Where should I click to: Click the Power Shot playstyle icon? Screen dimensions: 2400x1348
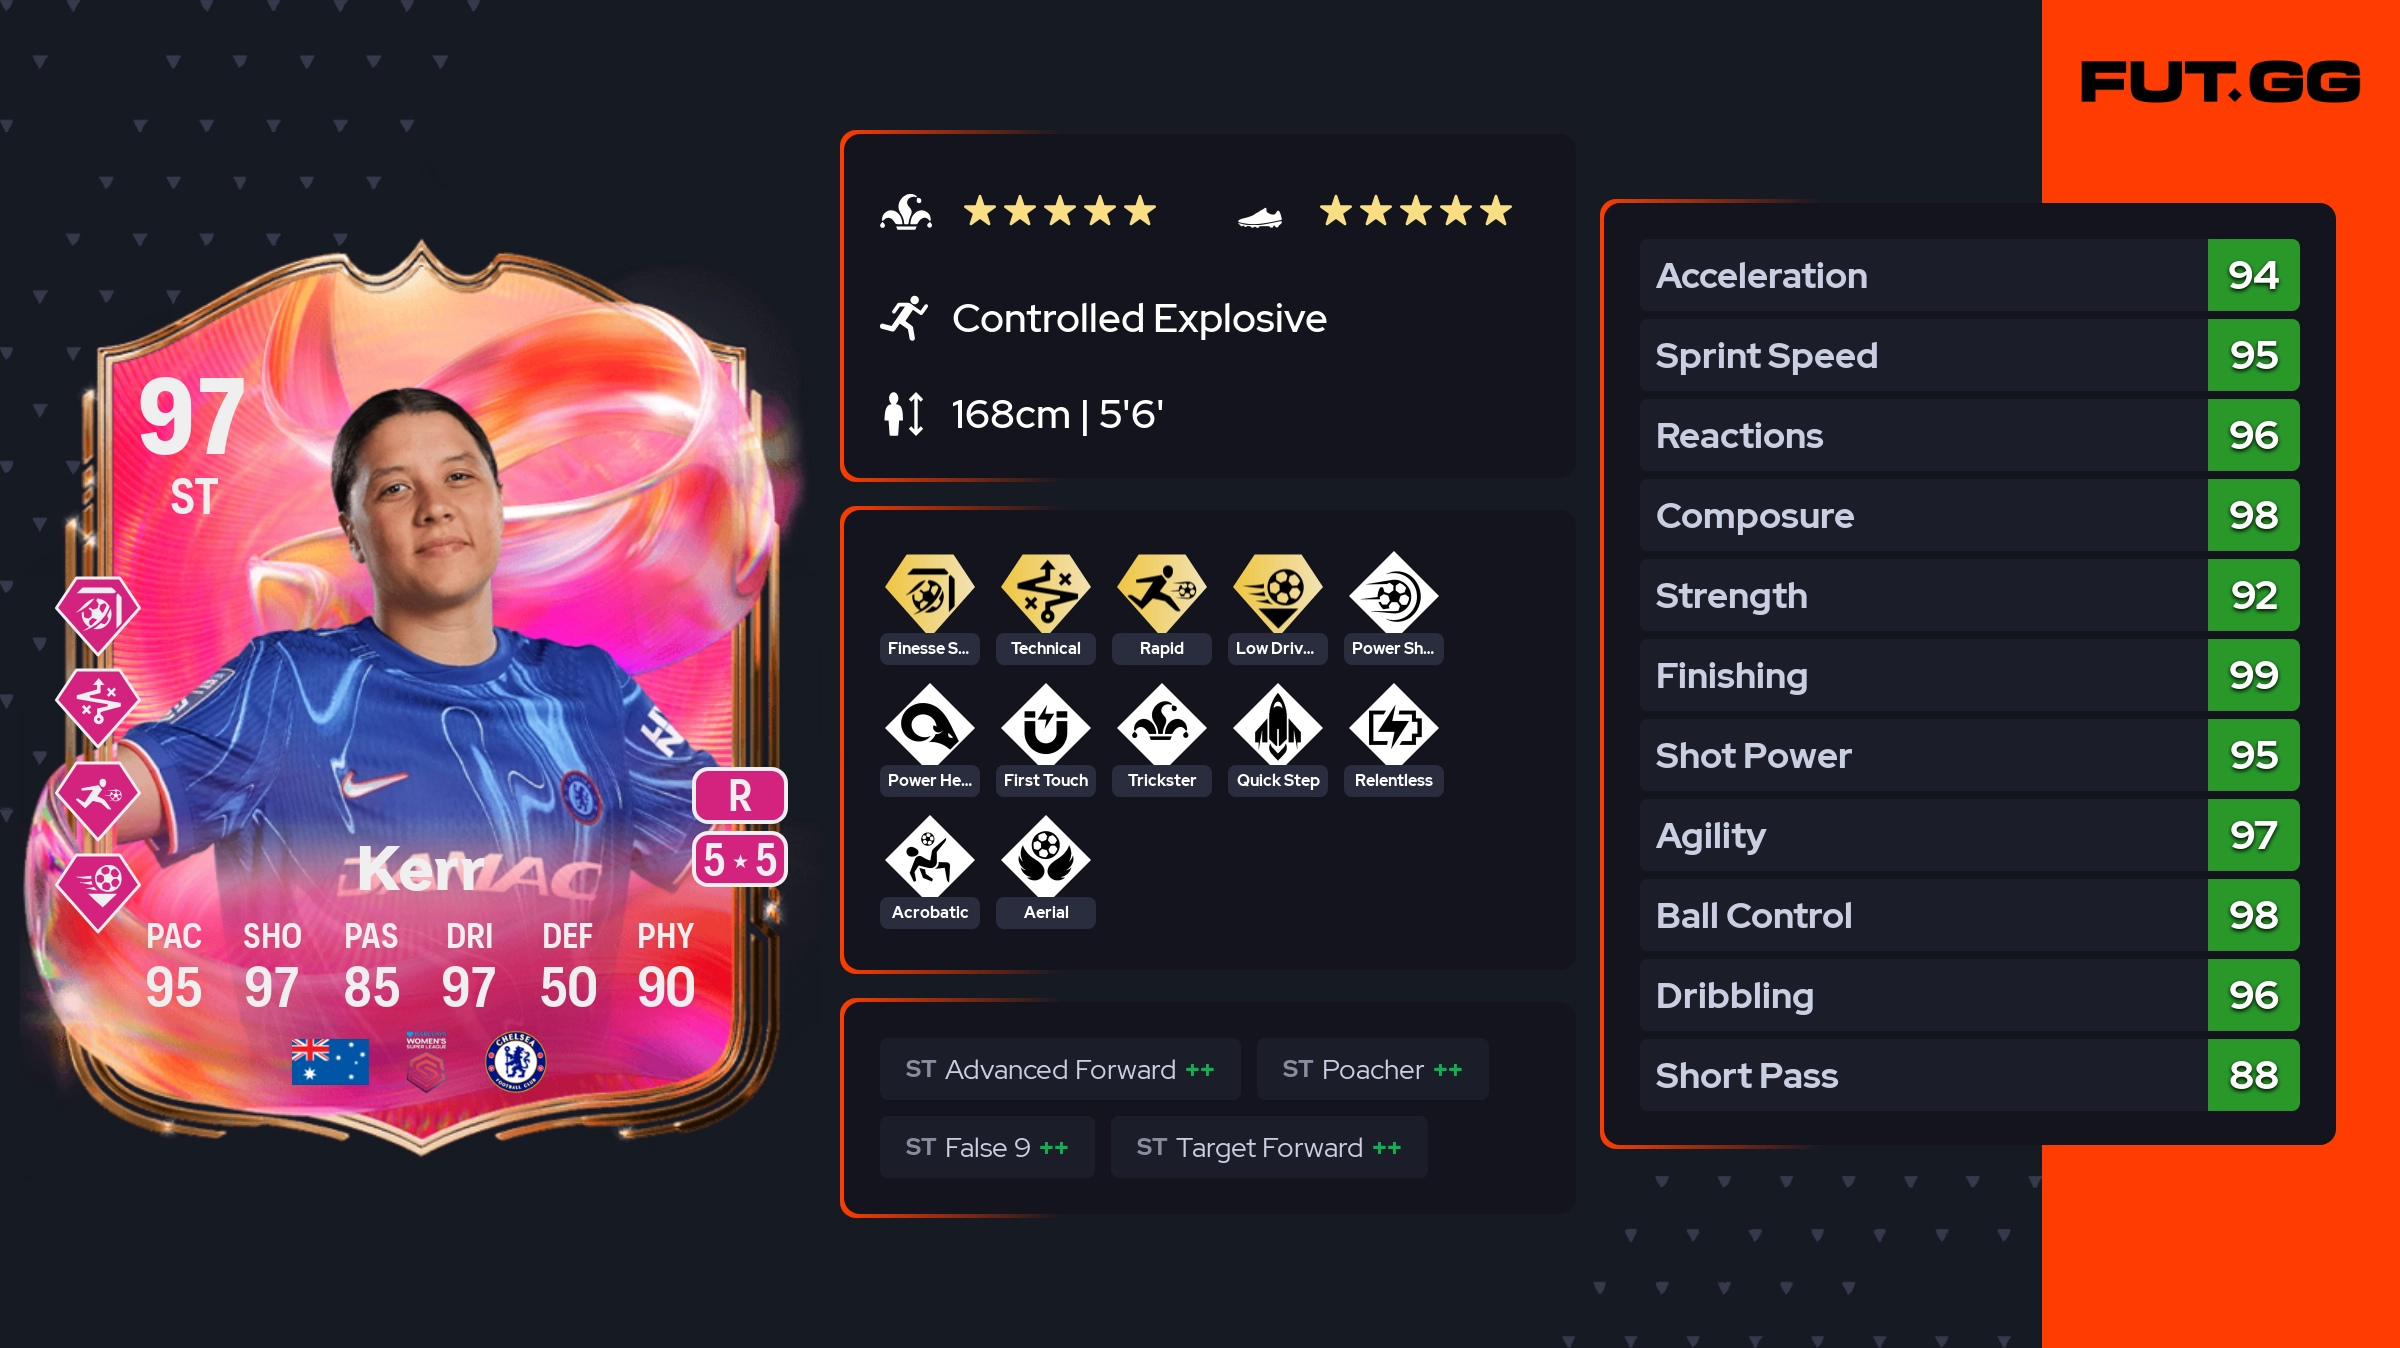1394,594
